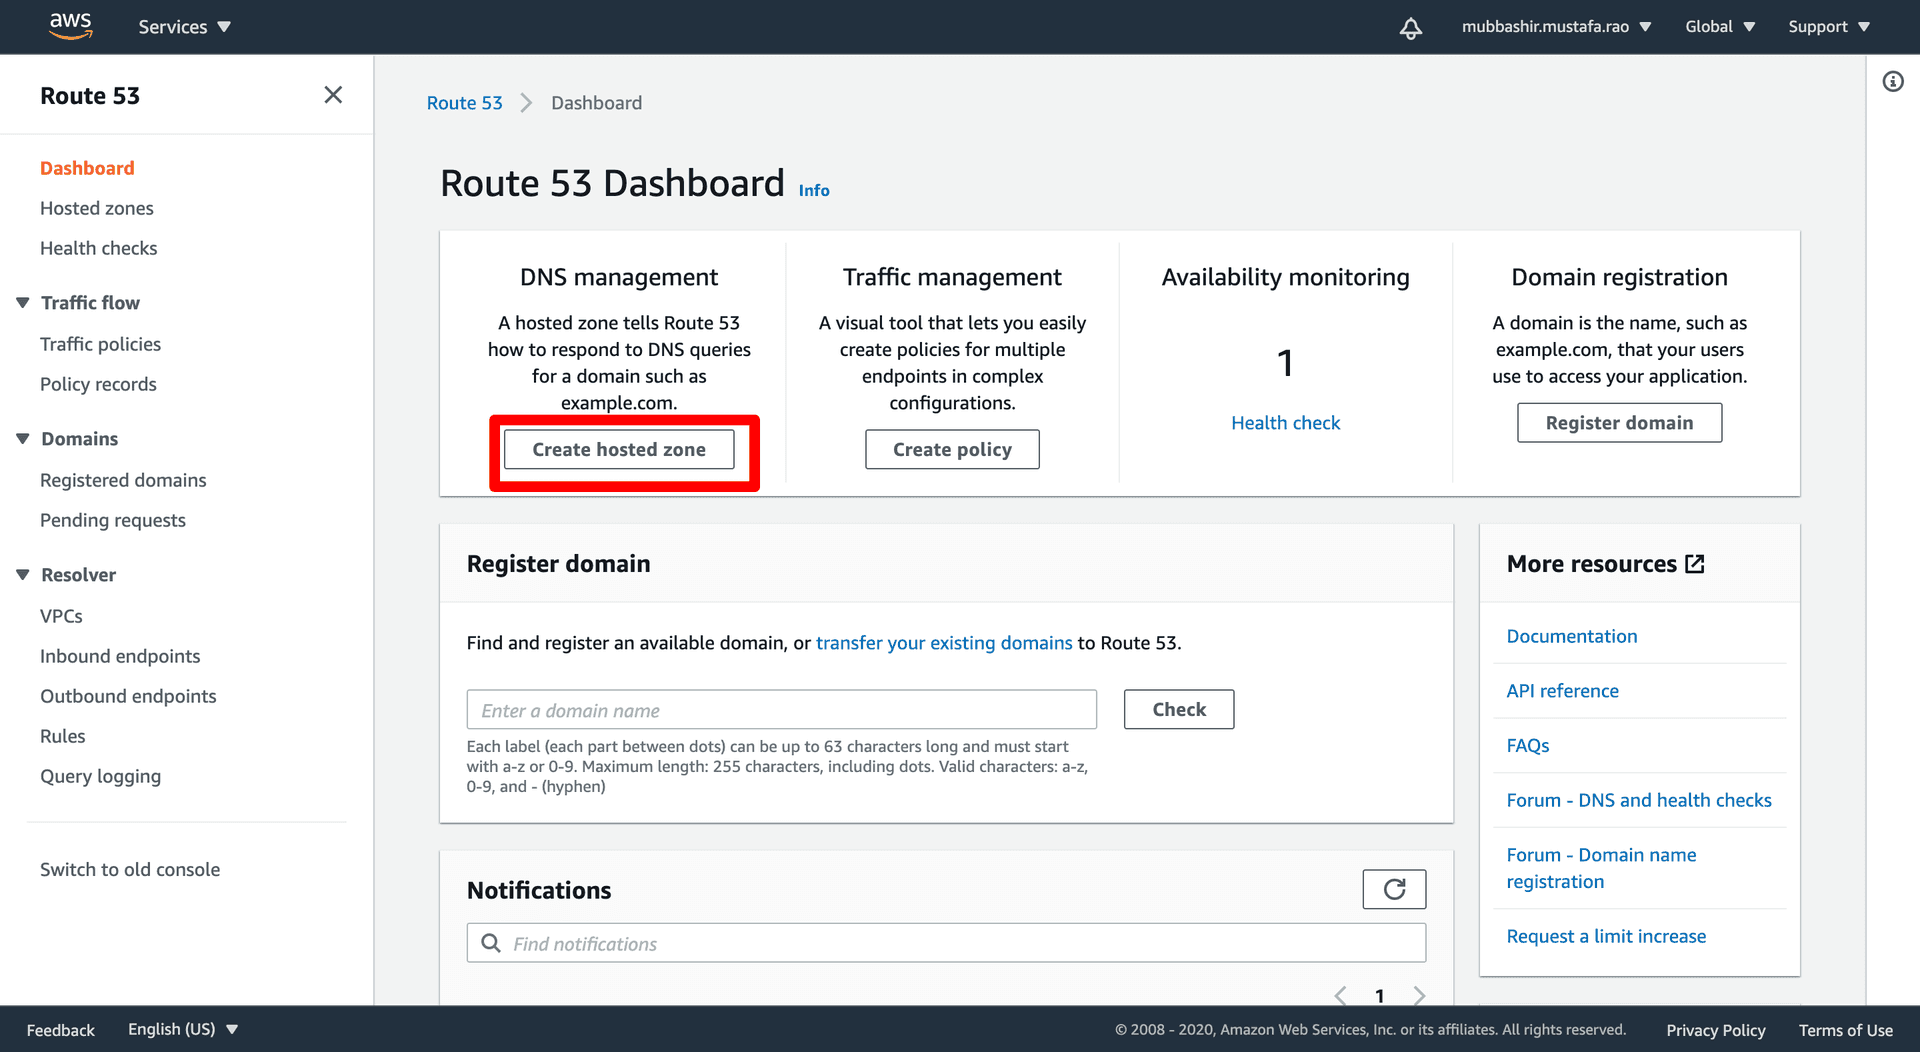Switch to old console
The image size is (1920, 1052).
130,870
